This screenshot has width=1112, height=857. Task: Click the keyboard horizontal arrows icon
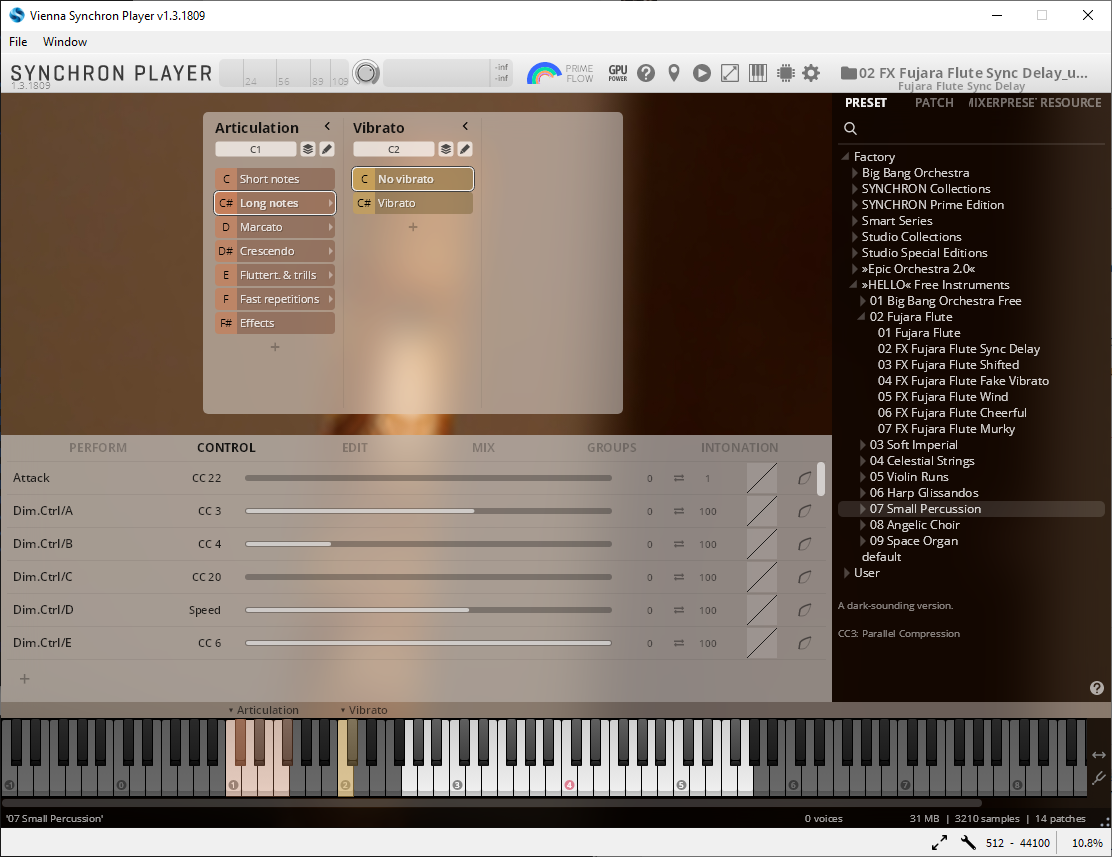click(x=1099, y=755)
